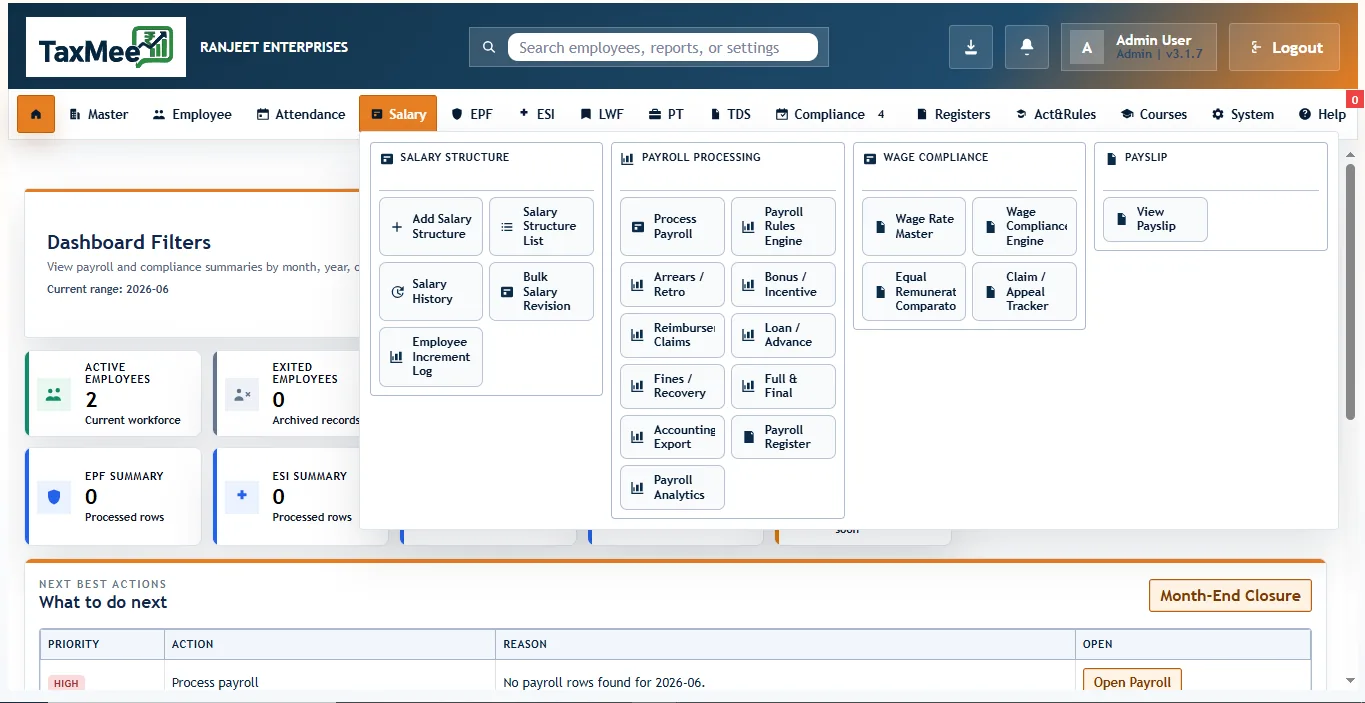Click the ESI Summary plus icon
Screen dimensions: 1365x703
[x=241, y=496]
